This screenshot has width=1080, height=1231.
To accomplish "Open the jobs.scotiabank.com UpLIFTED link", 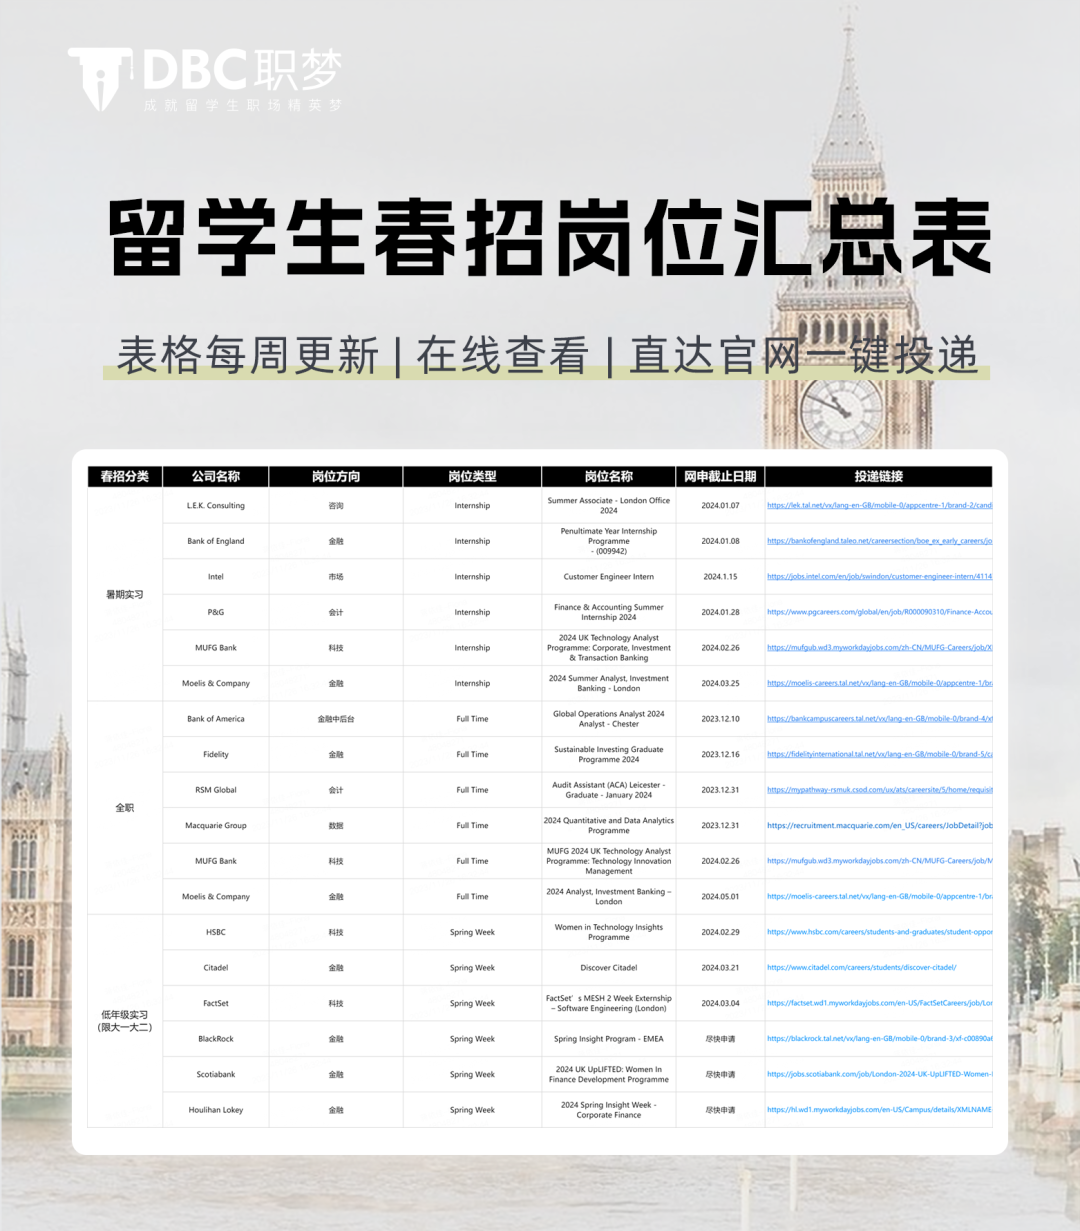I will pyautogui.click(x=879, y=1075).
